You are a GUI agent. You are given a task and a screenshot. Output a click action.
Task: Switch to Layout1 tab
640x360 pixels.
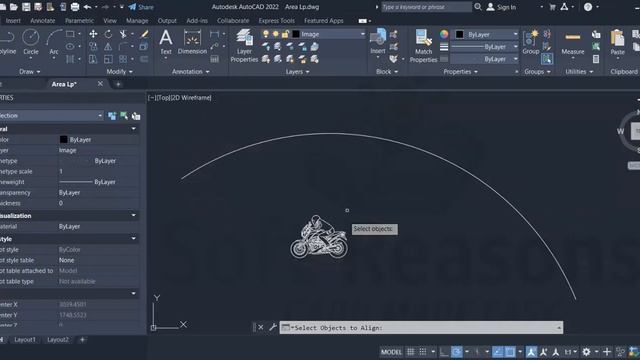click(25, 340)
